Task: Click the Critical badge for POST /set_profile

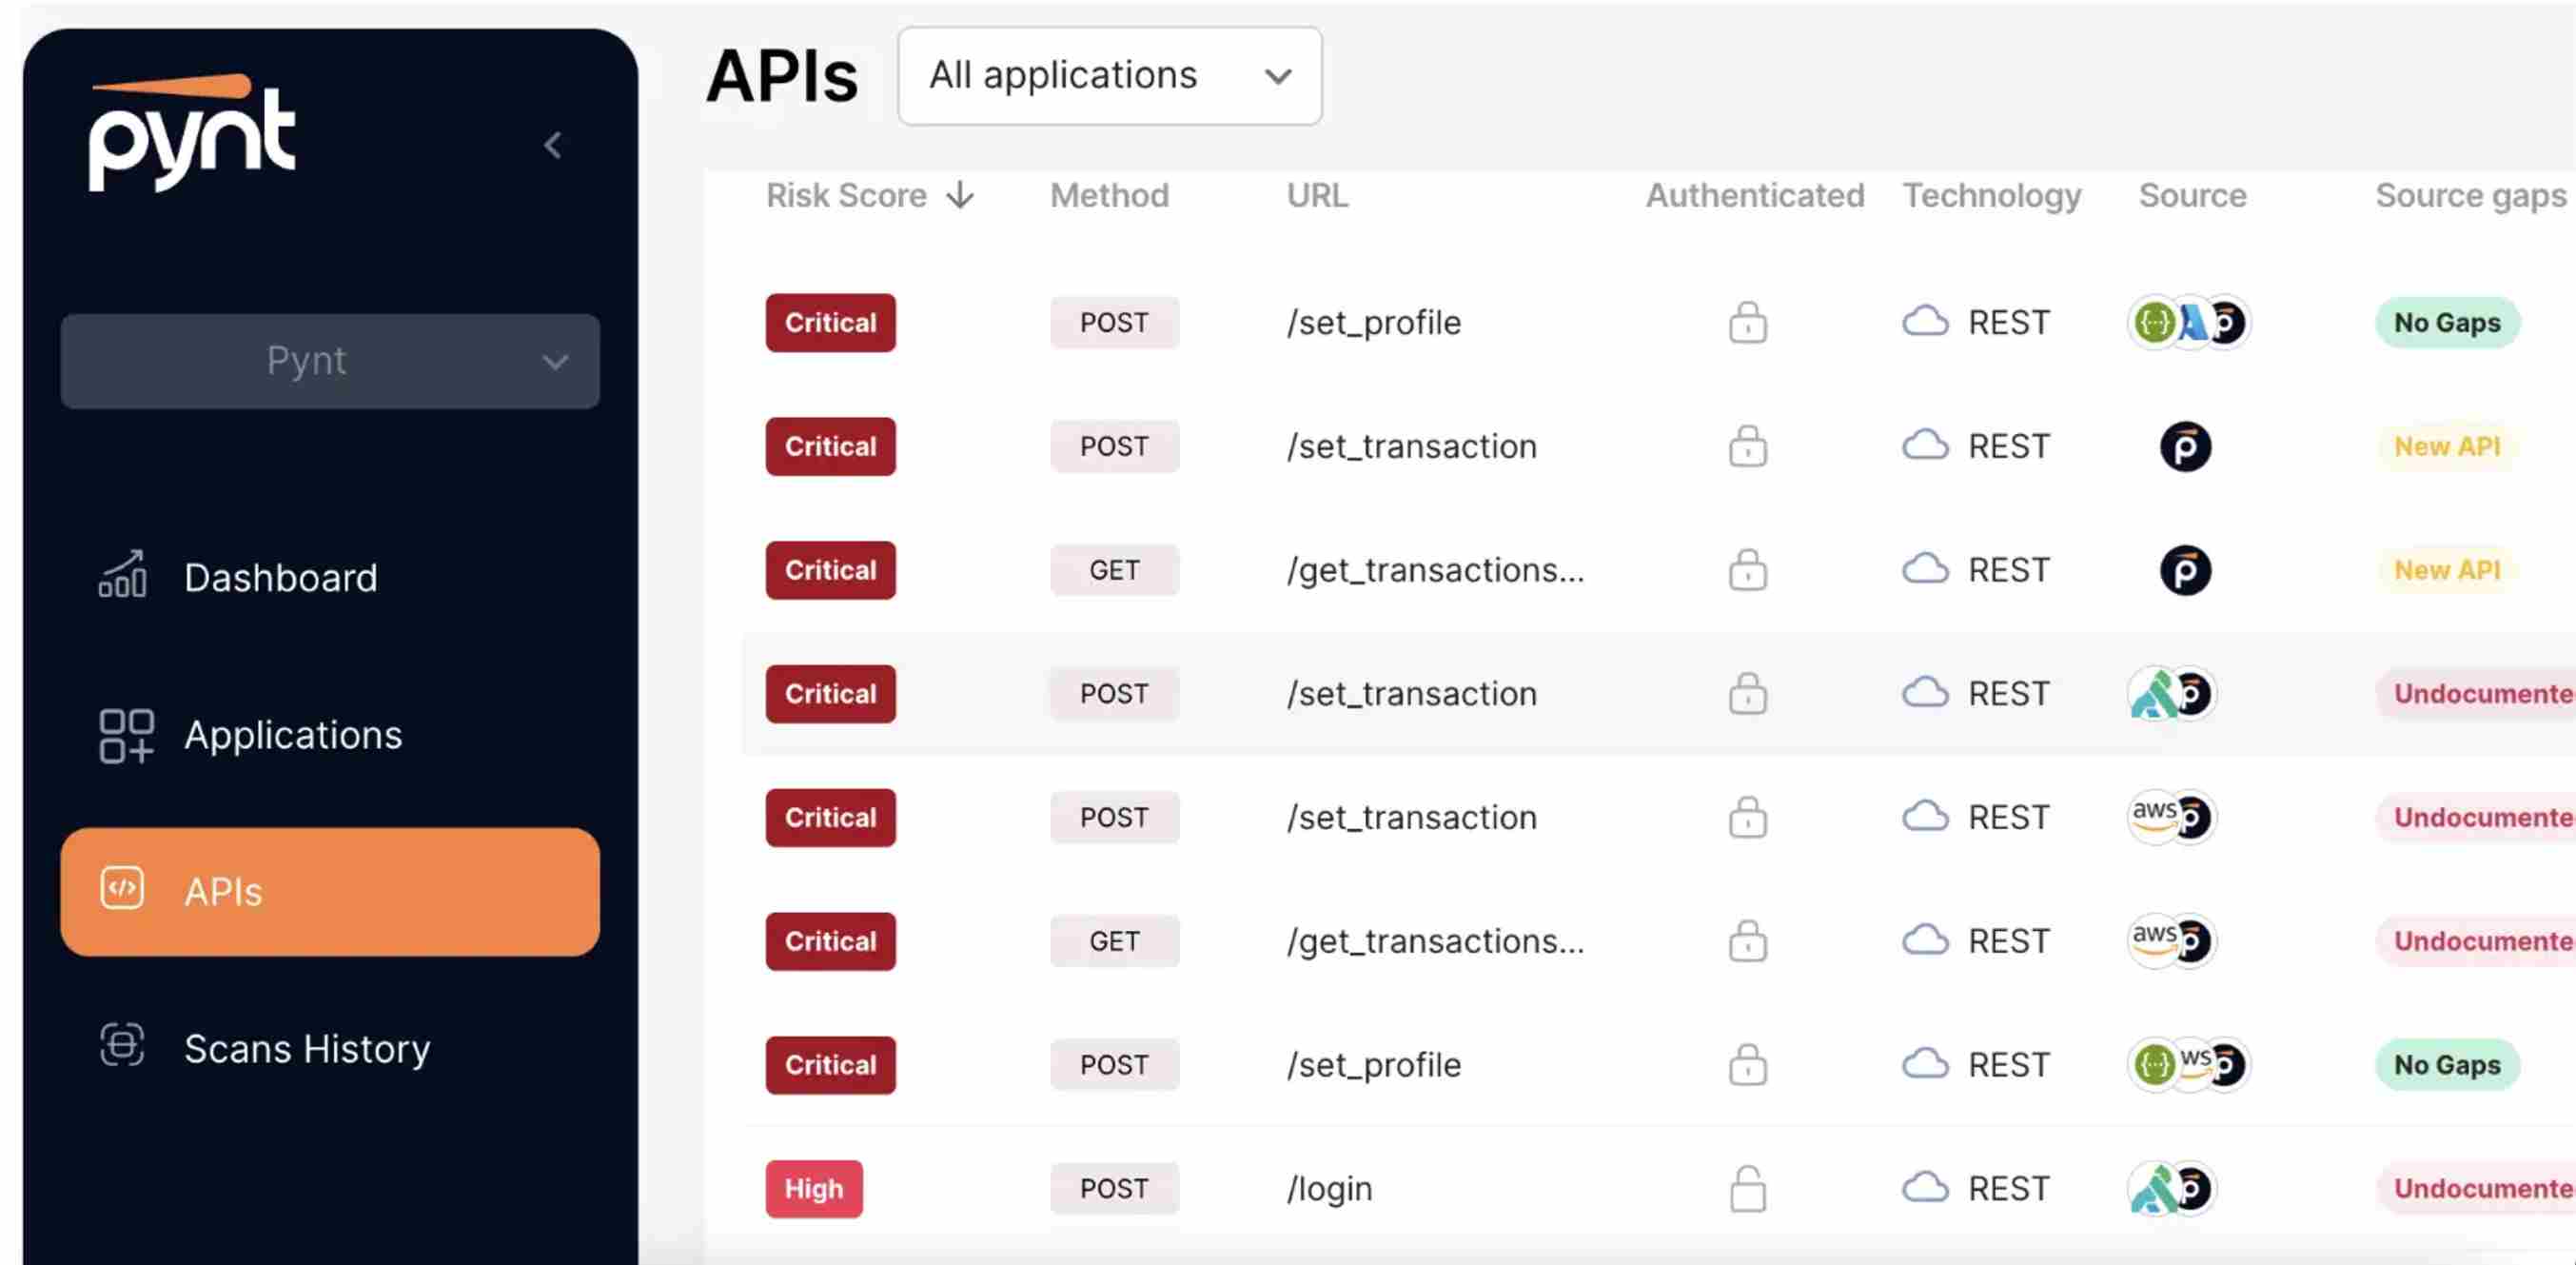Action: (x=830, y=322)
